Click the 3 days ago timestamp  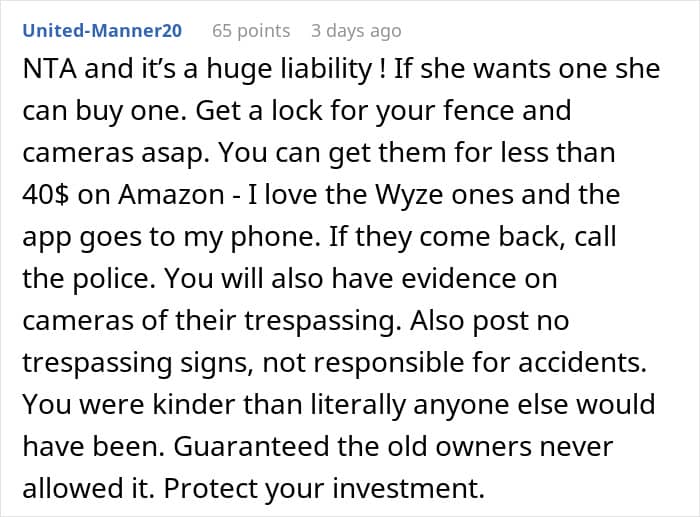tap(356, 31)
